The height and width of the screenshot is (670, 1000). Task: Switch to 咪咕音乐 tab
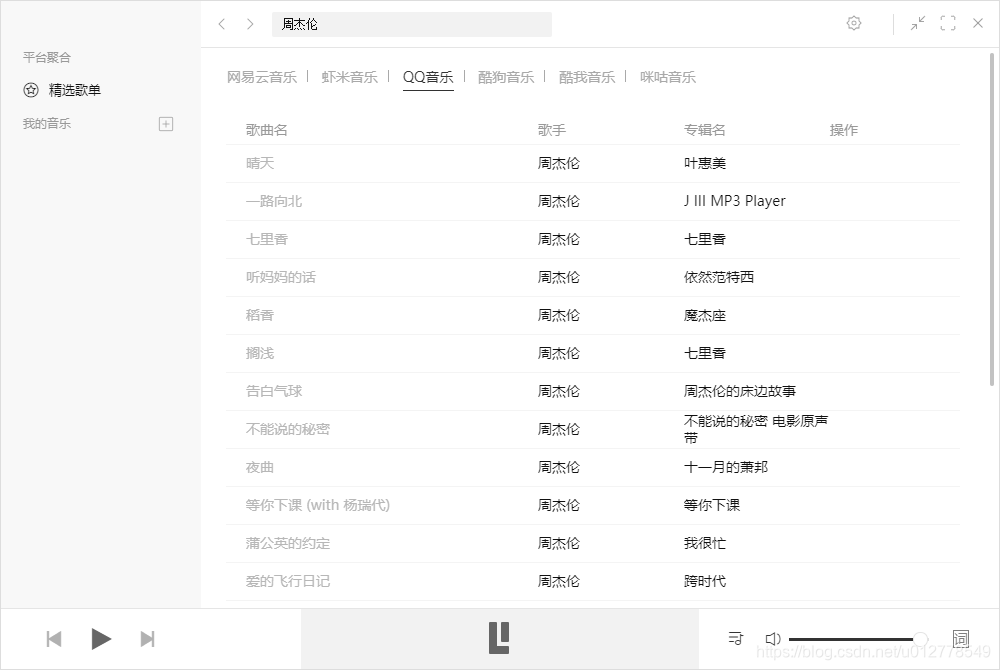(x=668, y=77)
